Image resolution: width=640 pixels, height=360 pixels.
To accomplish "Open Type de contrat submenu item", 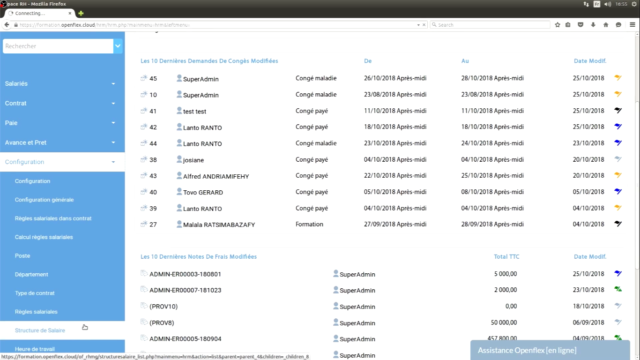I will click(35, 293).
